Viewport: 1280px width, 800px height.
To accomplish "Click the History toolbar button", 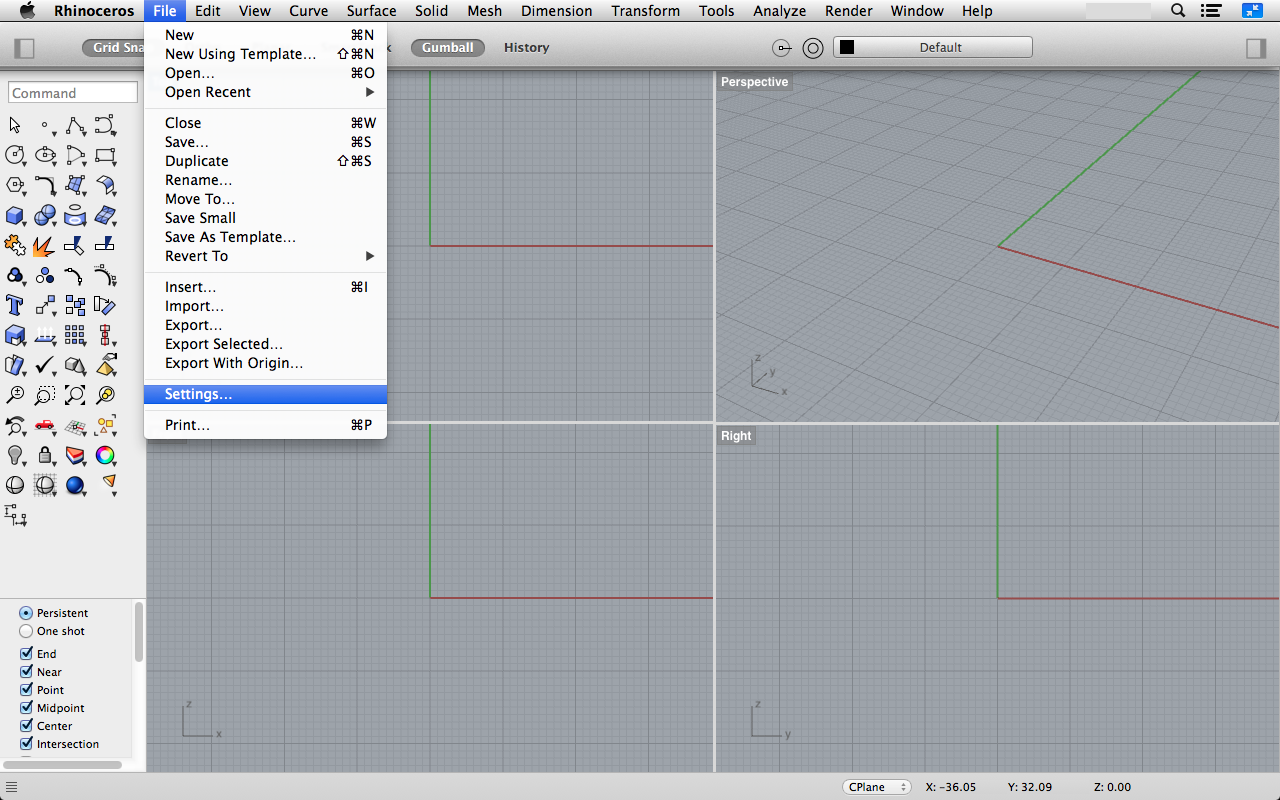I will point(527,47).
